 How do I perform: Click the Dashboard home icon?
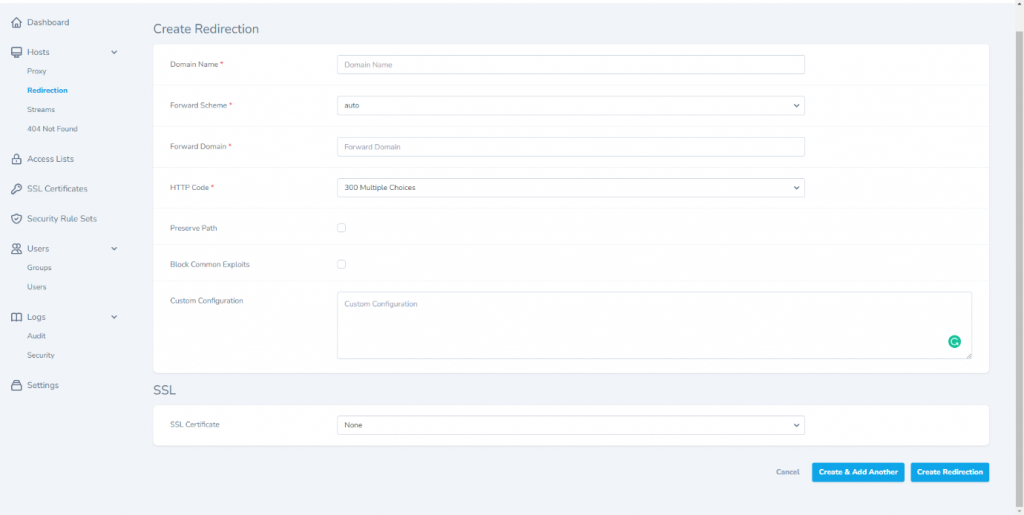pos(16,22)
